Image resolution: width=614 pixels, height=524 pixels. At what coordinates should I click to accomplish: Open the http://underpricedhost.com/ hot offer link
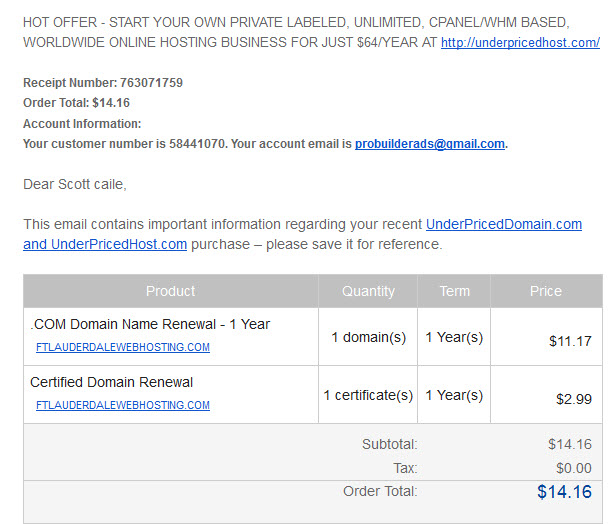coord(520,42)
